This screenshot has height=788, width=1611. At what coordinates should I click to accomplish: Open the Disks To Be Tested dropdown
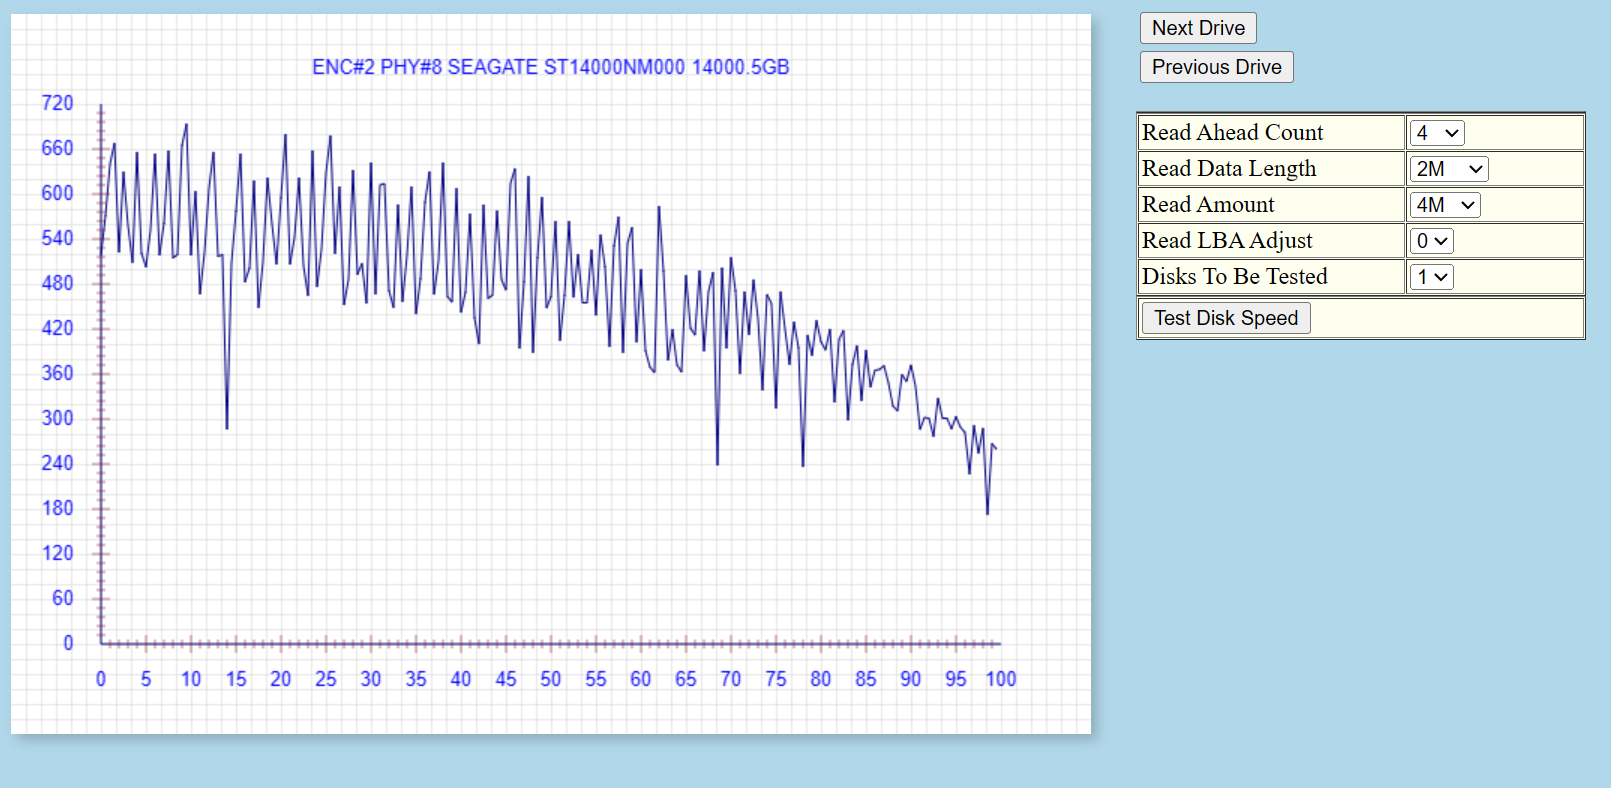pyautogui.click(x=1431, y=277)
